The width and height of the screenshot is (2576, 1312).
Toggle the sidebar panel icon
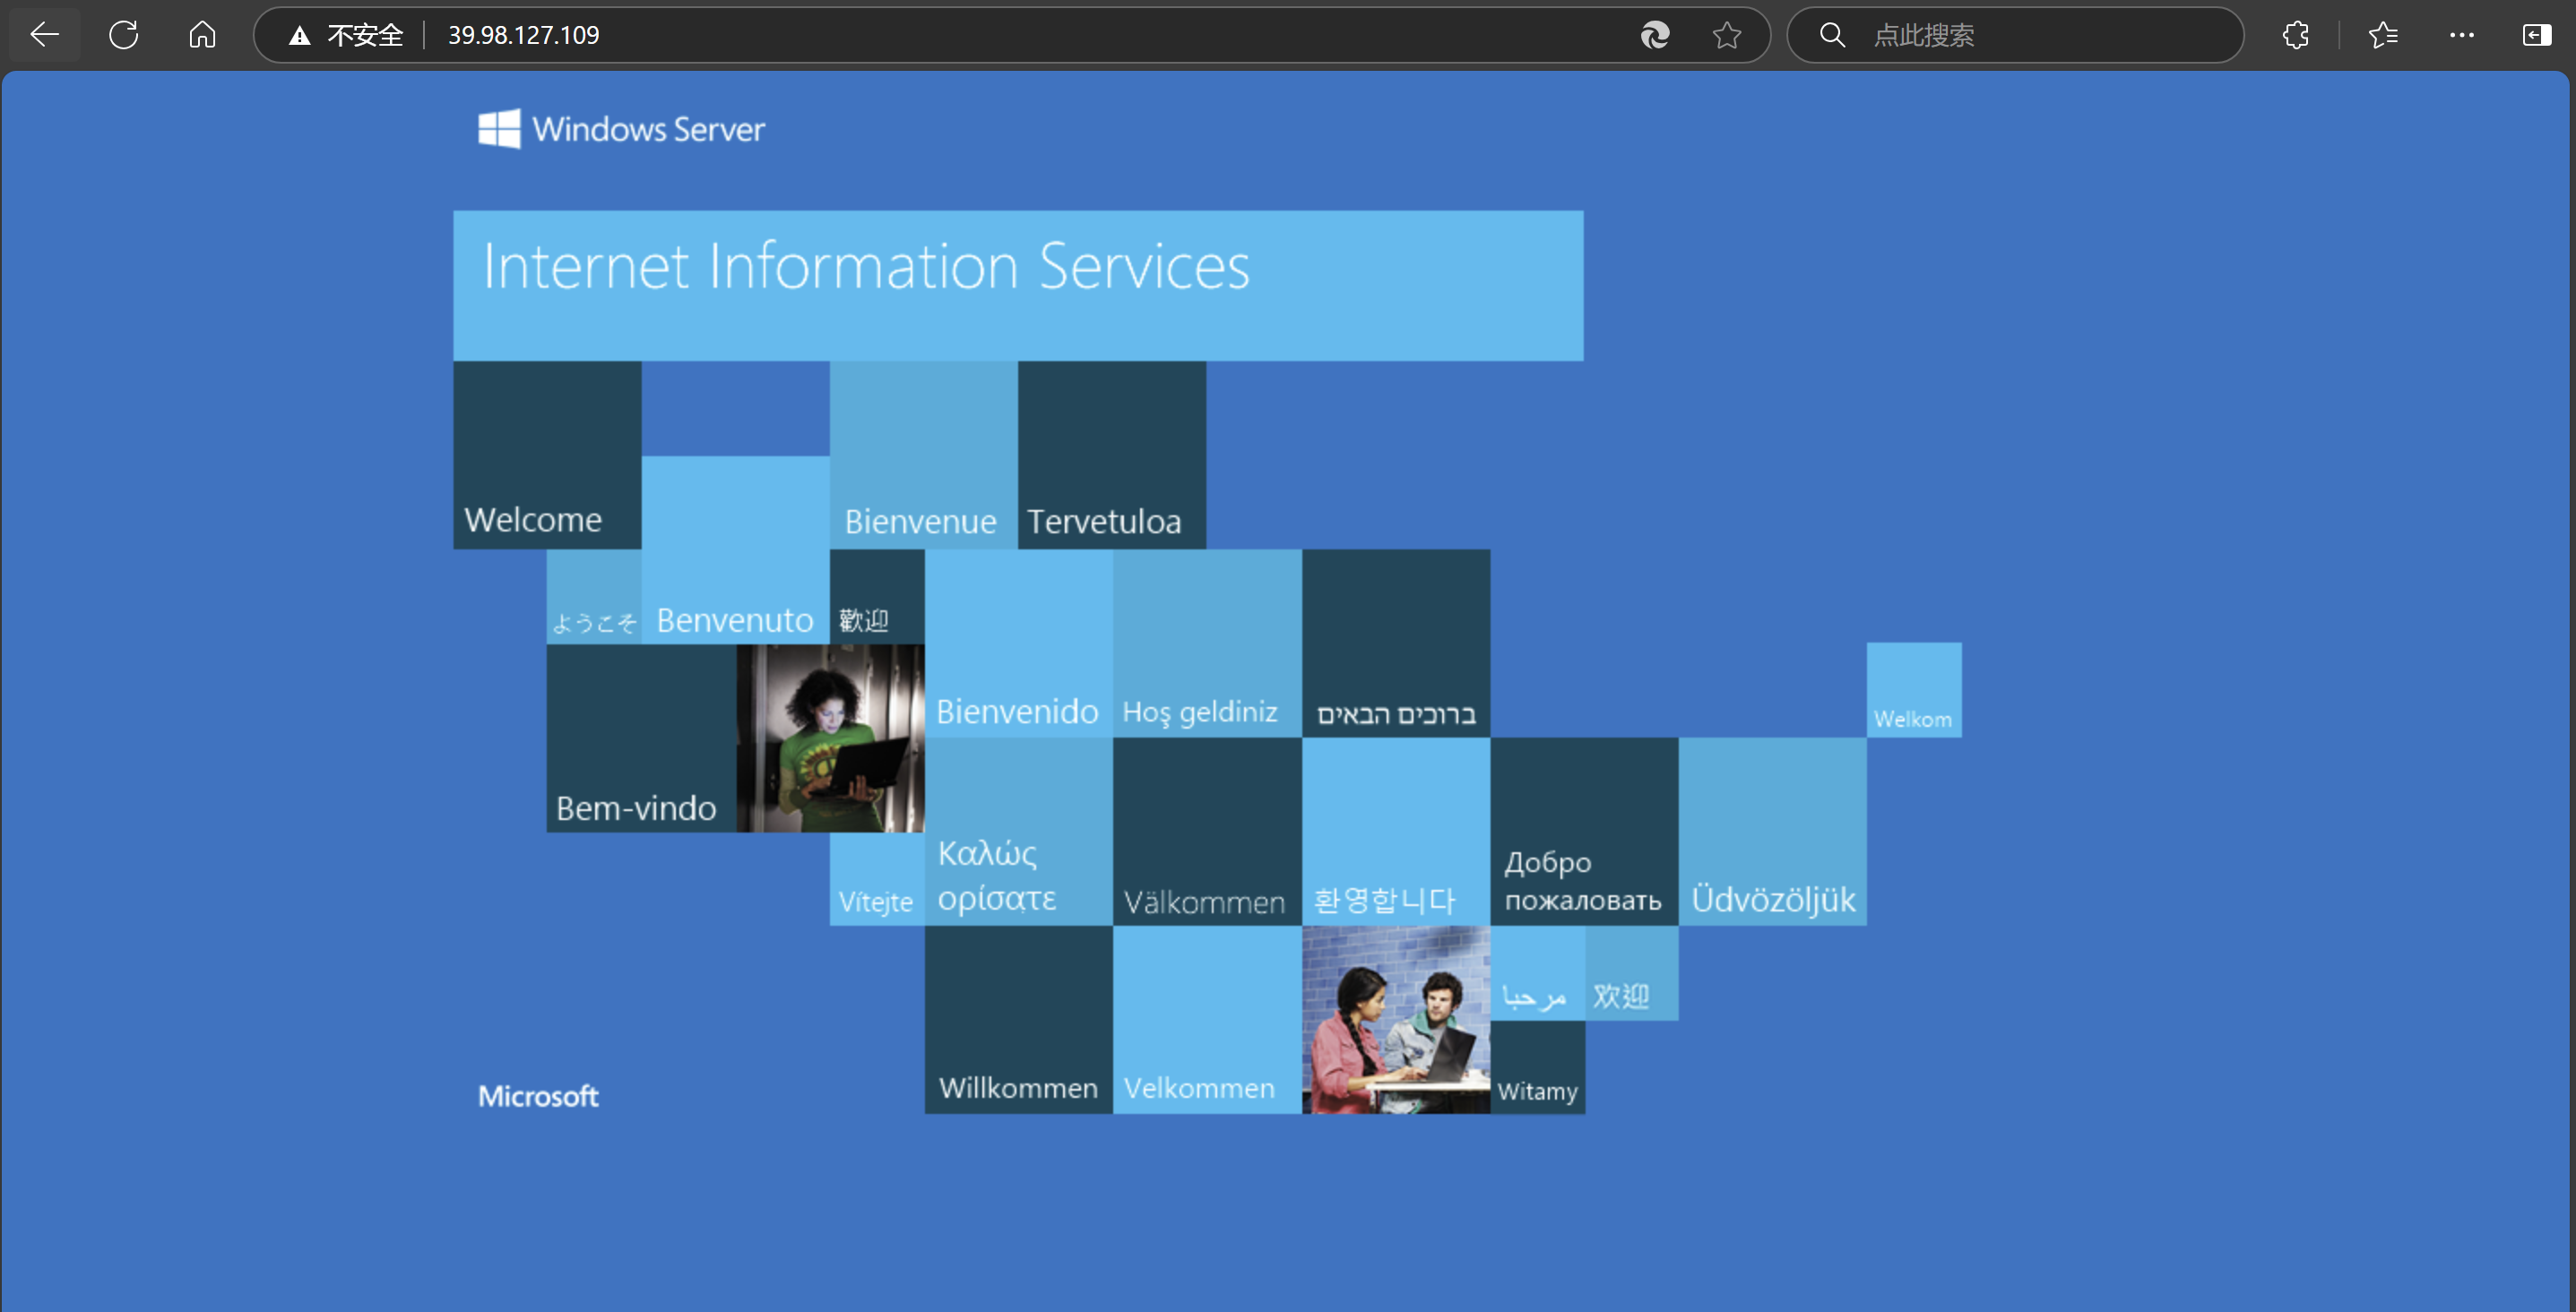(x=2537, y=36)
